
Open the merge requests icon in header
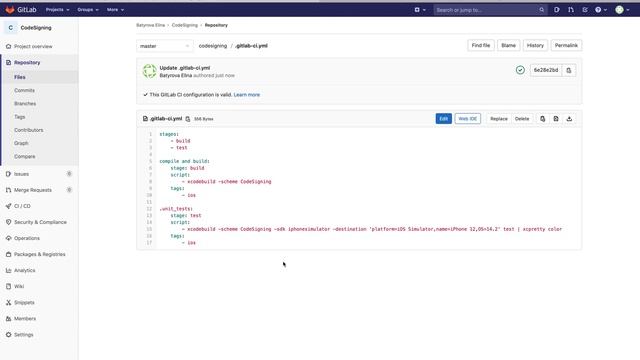[x=571, y=10]
